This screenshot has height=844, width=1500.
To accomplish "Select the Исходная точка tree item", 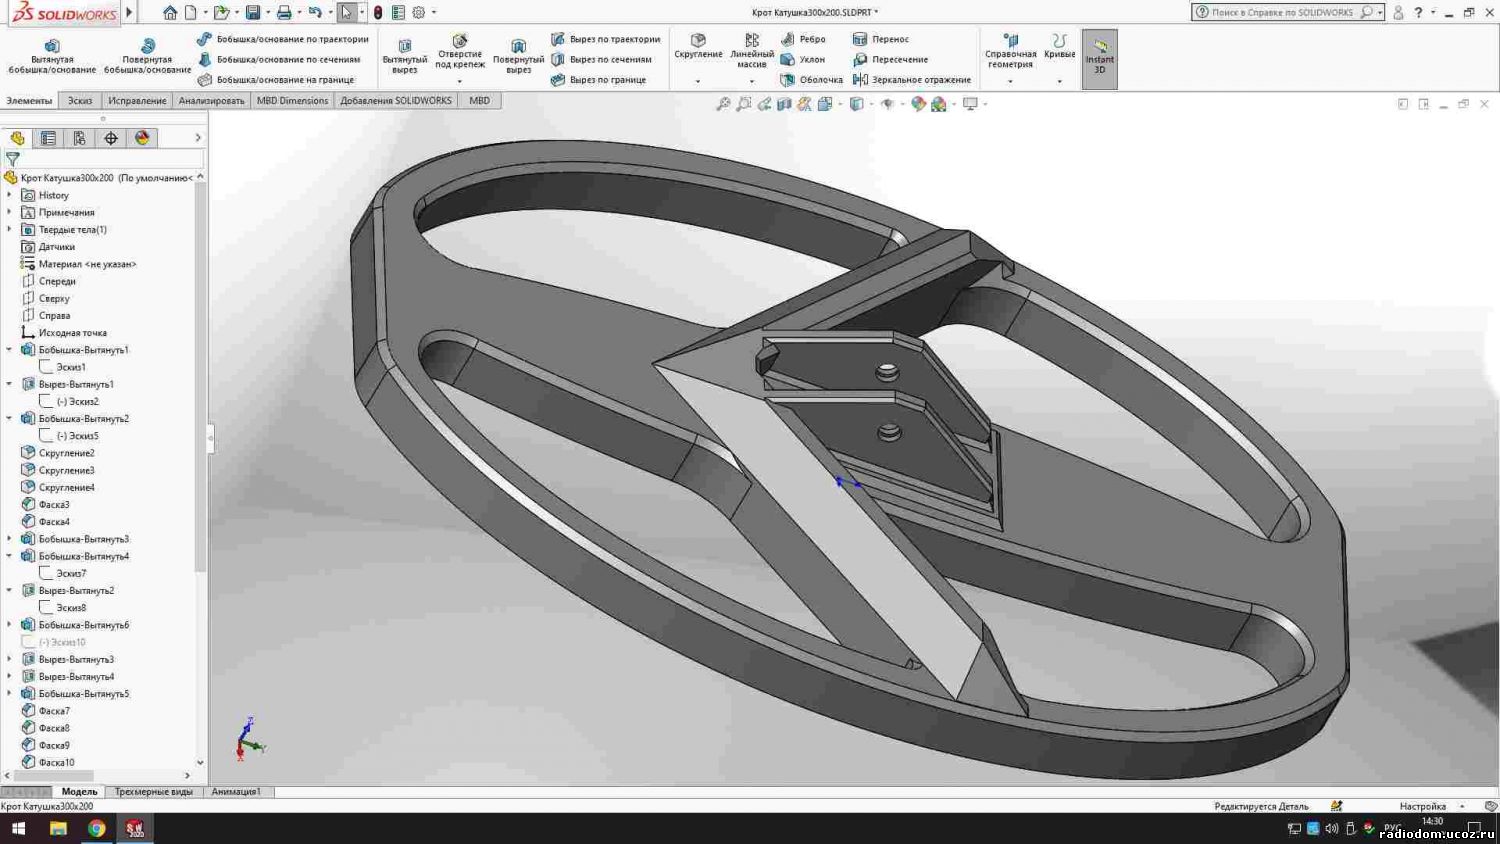I will click(63, 333).
